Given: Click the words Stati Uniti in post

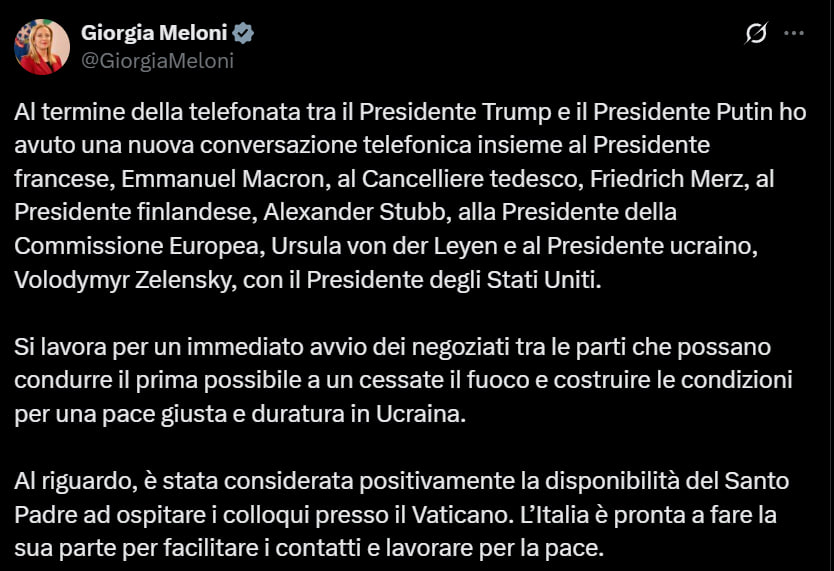Looking at the screenshot, I should click(543, 280).
